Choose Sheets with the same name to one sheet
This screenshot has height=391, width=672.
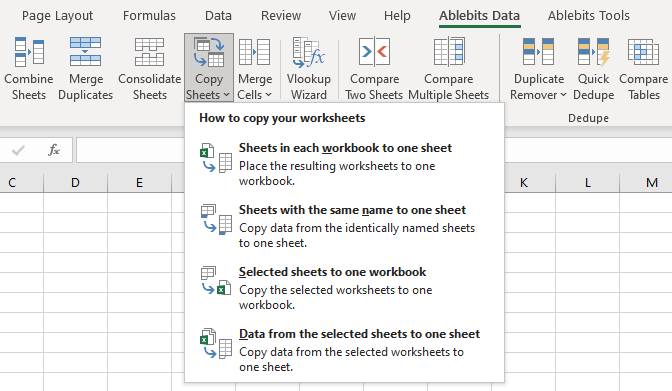344,226
